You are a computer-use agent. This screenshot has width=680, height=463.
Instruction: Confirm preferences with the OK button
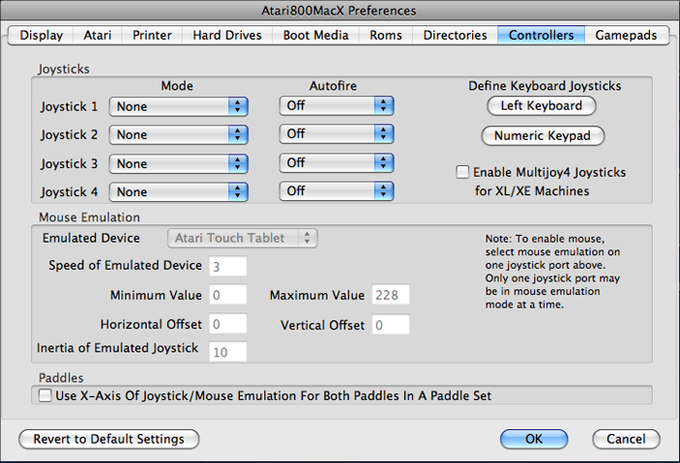[534, 438]
